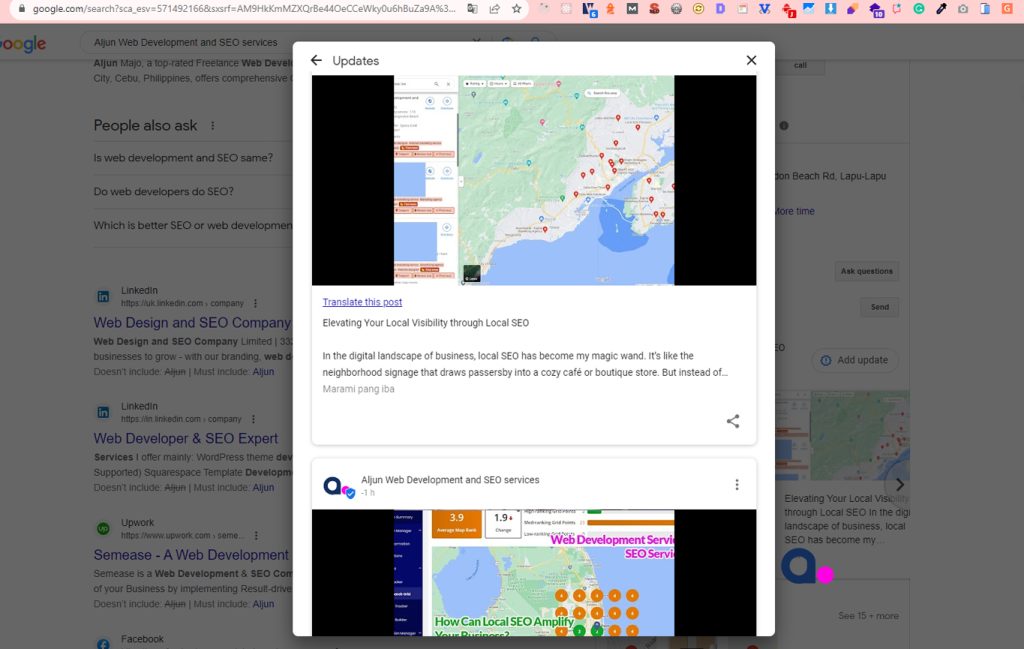1024x649 pixels.
Task: Click See 15+ more
Action: (x=869, y=616)
